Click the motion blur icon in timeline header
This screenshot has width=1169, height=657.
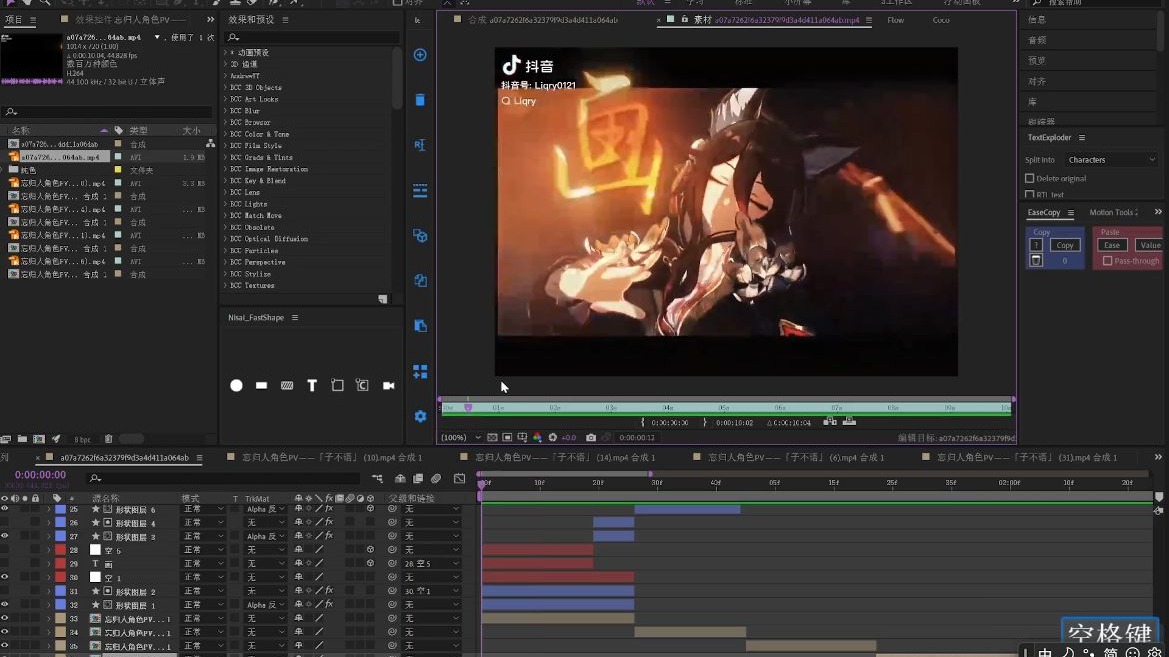point(436,479)
